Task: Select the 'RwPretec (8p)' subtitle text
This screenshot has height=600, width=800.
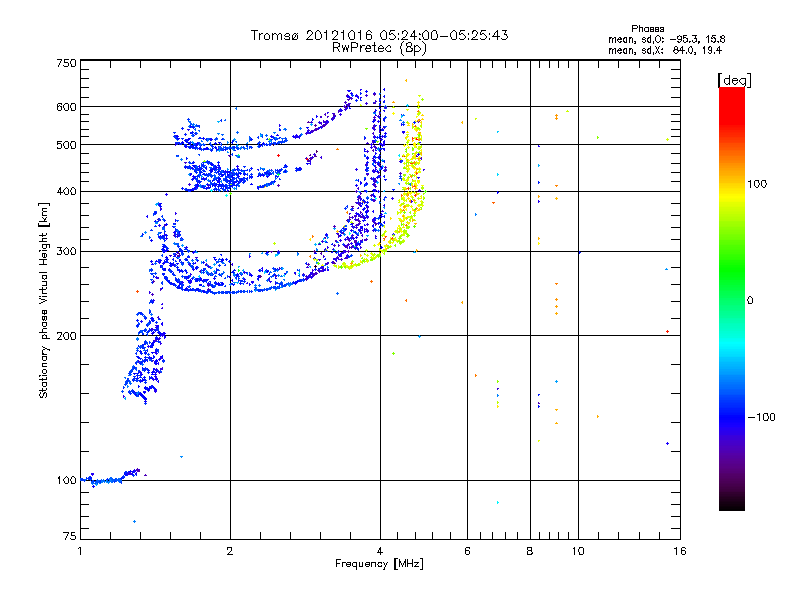Action: pyautogui.click(x=379, y=48)
